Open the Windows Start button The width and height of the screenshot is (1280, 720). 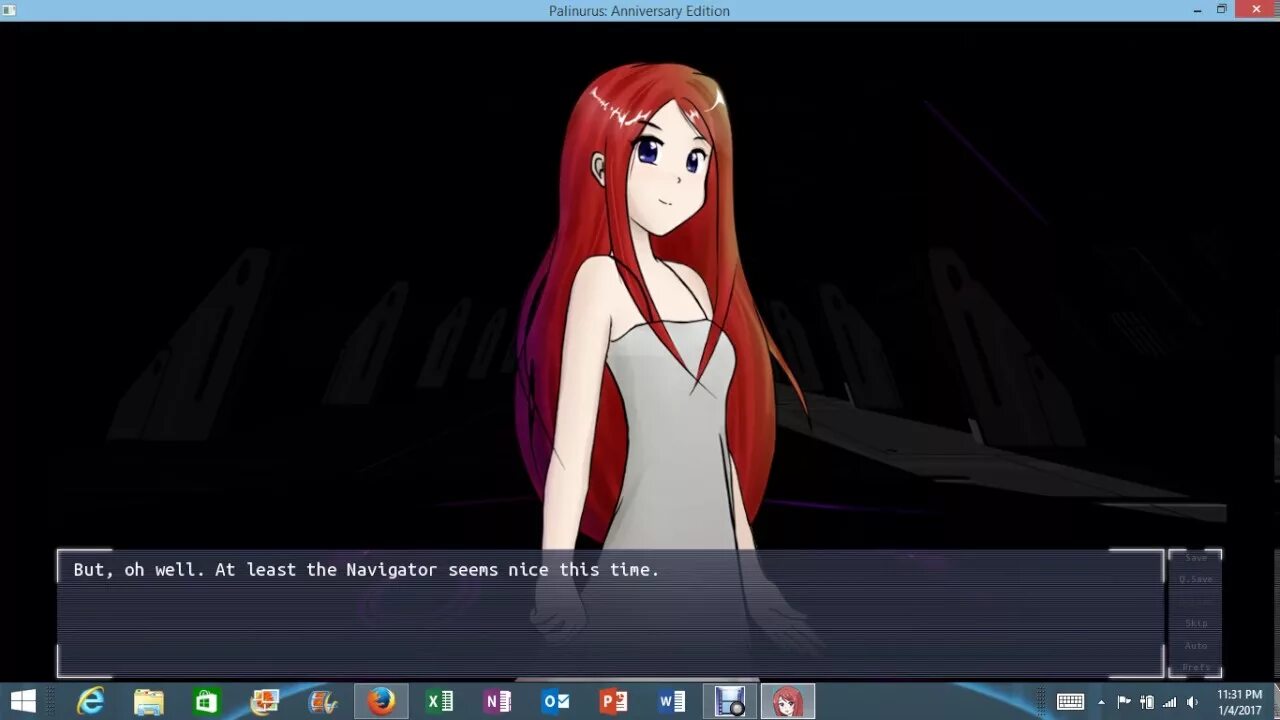click(x=23, y=702)
